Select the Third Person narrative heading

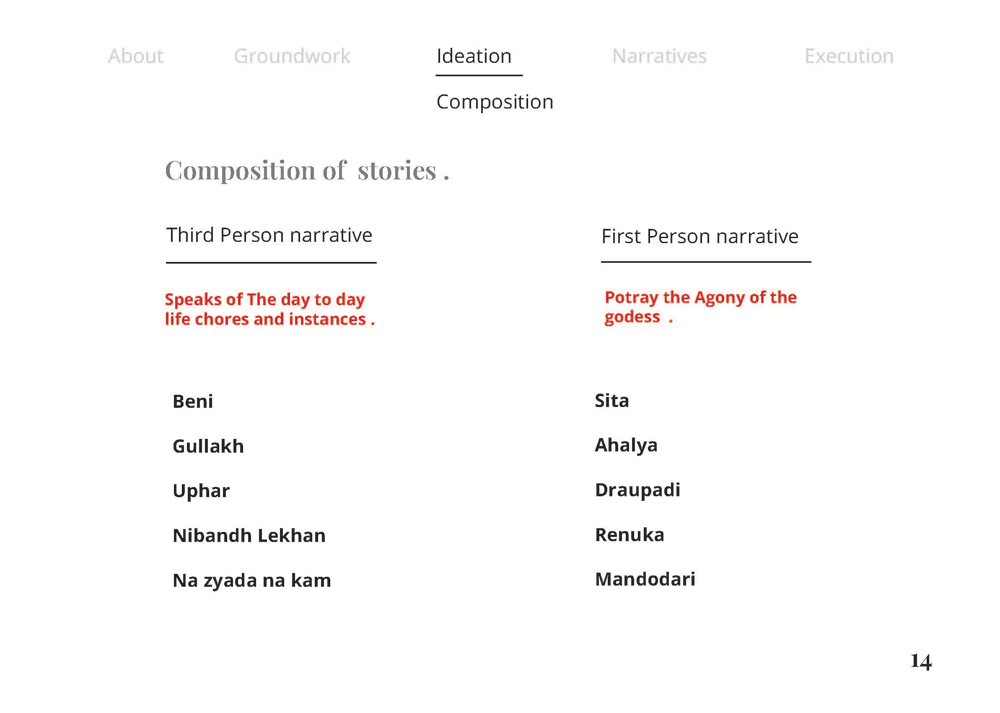coord(269,235)
